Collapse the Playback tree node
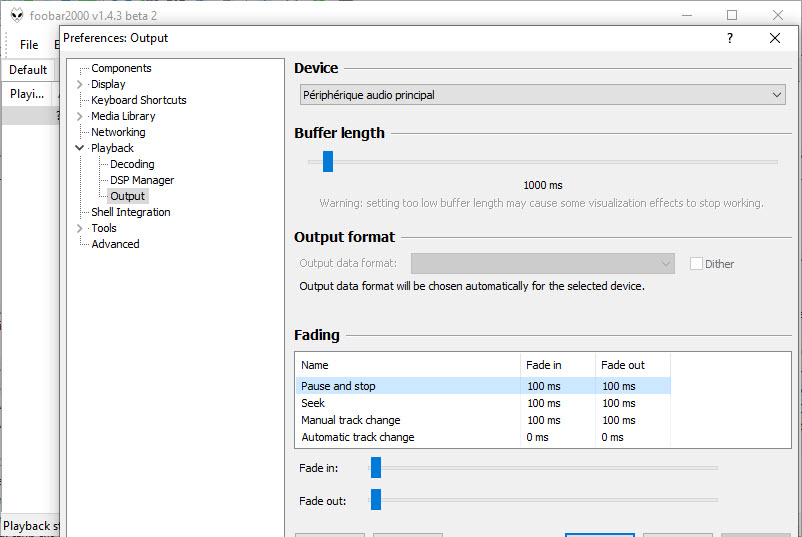802x537 pixels. pyautogui.click(x=80, y=148)
